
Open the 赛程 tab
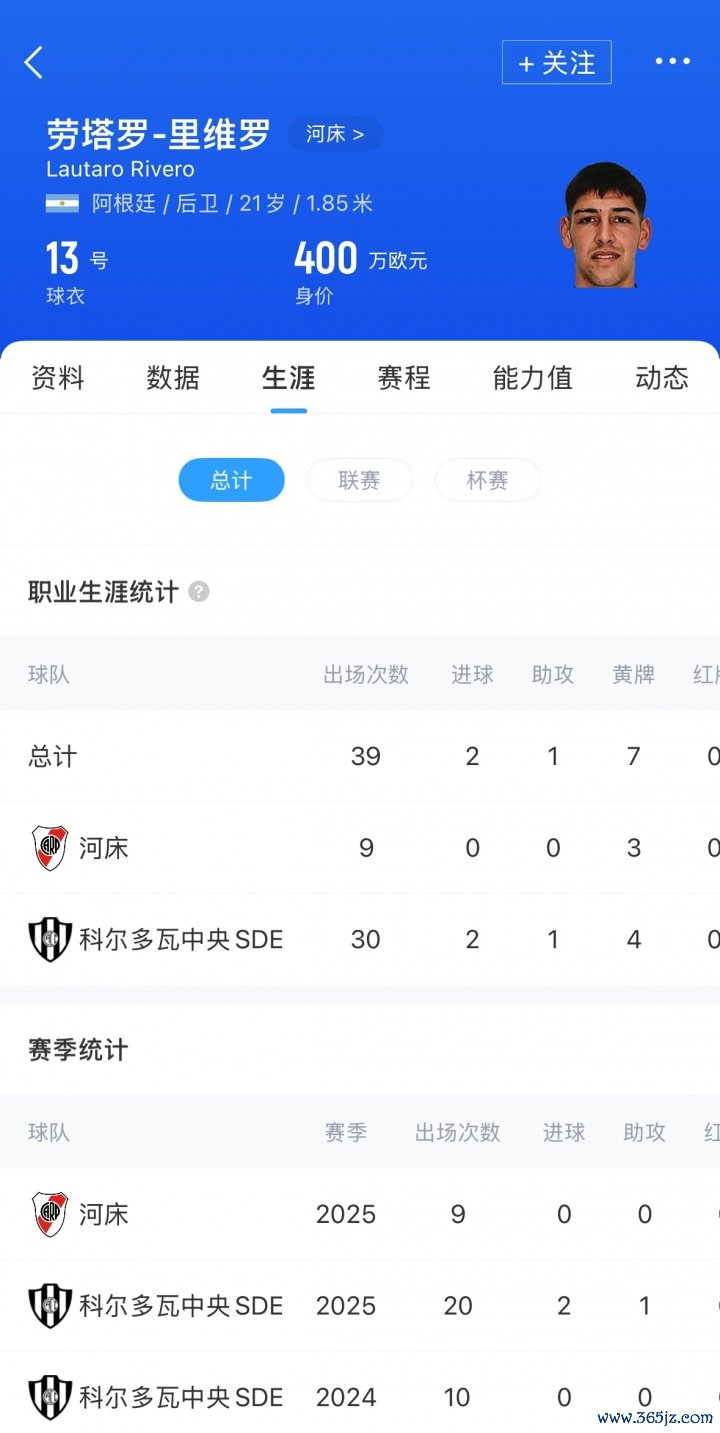[x=404, y=378]
